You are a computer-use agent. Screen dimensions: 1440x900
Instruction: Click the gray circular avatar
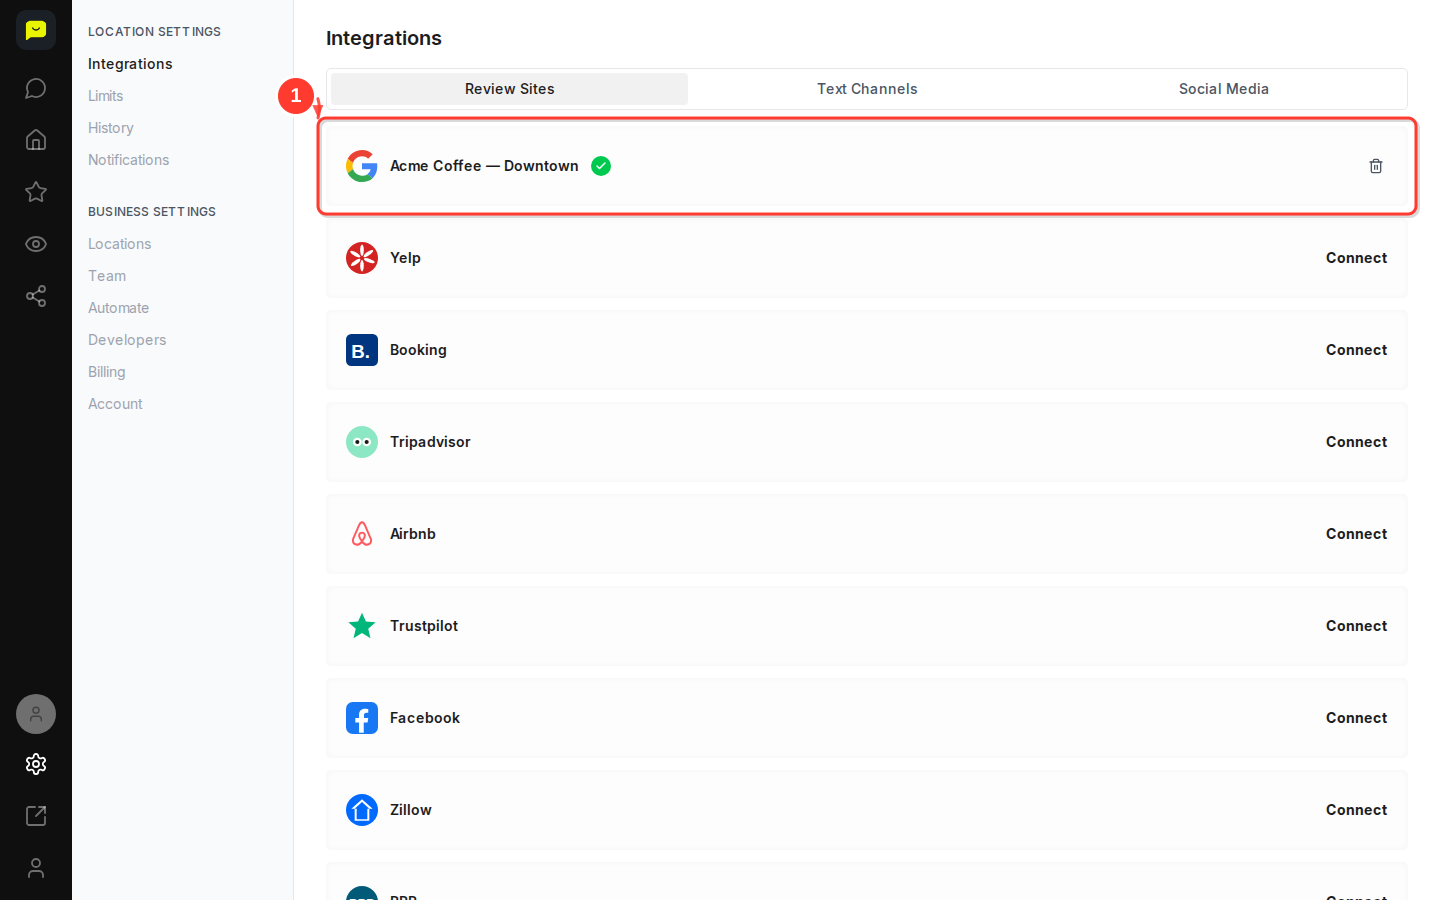pos(36,714)
